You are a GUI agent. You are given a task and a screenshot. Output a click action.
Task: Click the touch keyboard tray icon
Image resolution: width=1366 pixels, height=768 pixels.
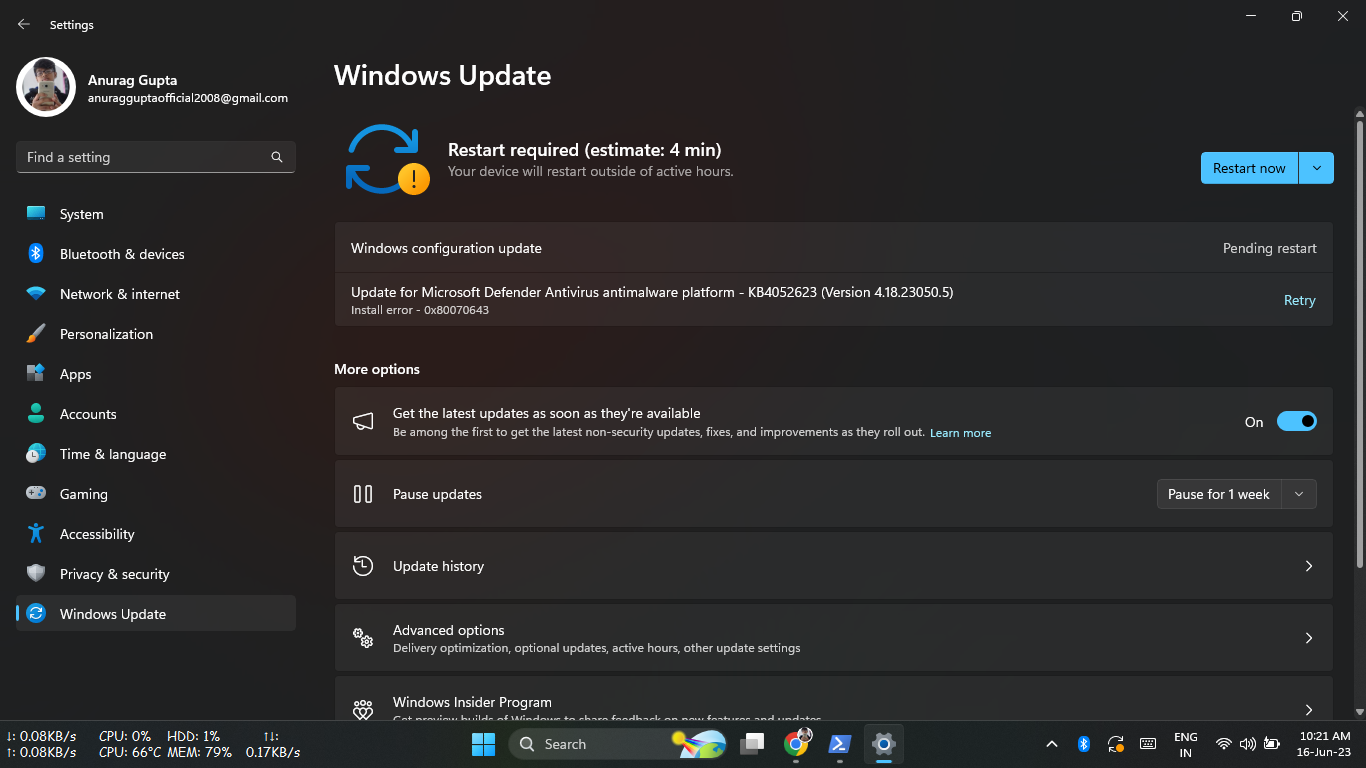point(1148,744)
